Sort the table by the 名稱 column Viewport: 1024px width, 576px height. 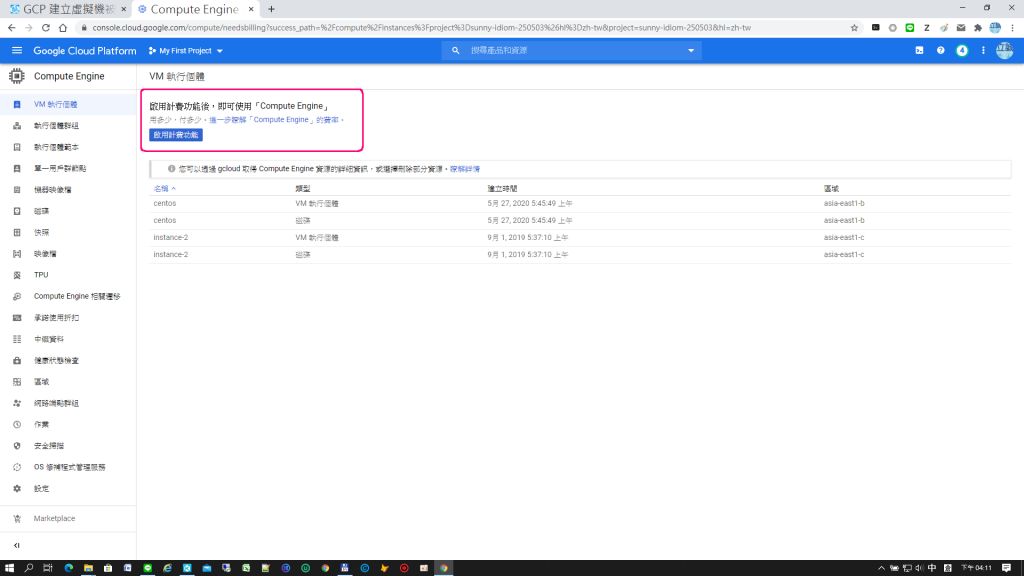tap(164, 189)
